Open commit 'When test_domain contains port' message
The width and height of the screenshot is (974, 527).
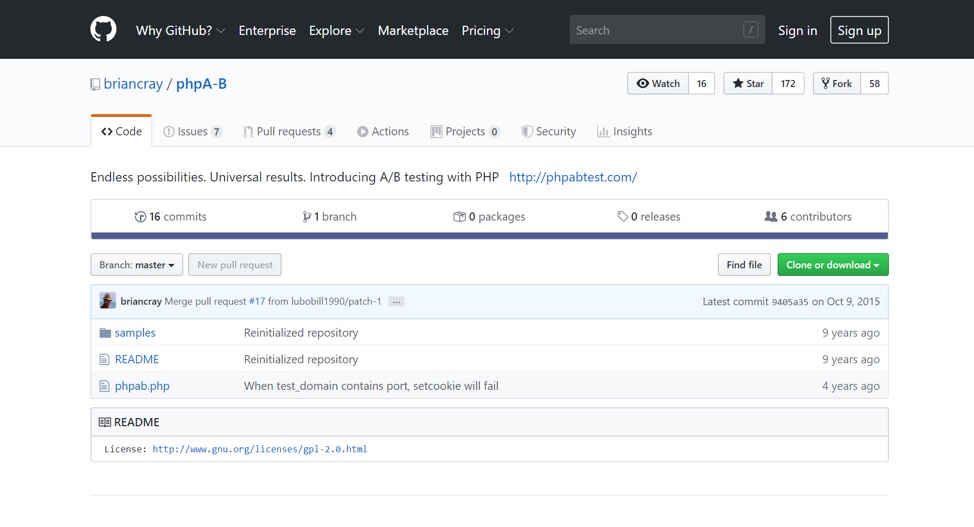(x=371, y=386)
